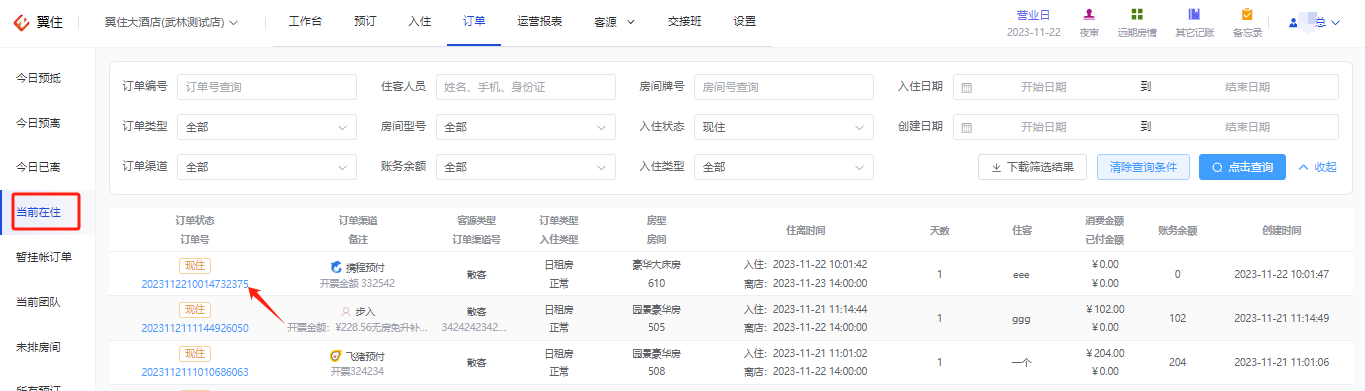Select 当前团队 in sidebar

pyautogui.click(x=38, y=302)
